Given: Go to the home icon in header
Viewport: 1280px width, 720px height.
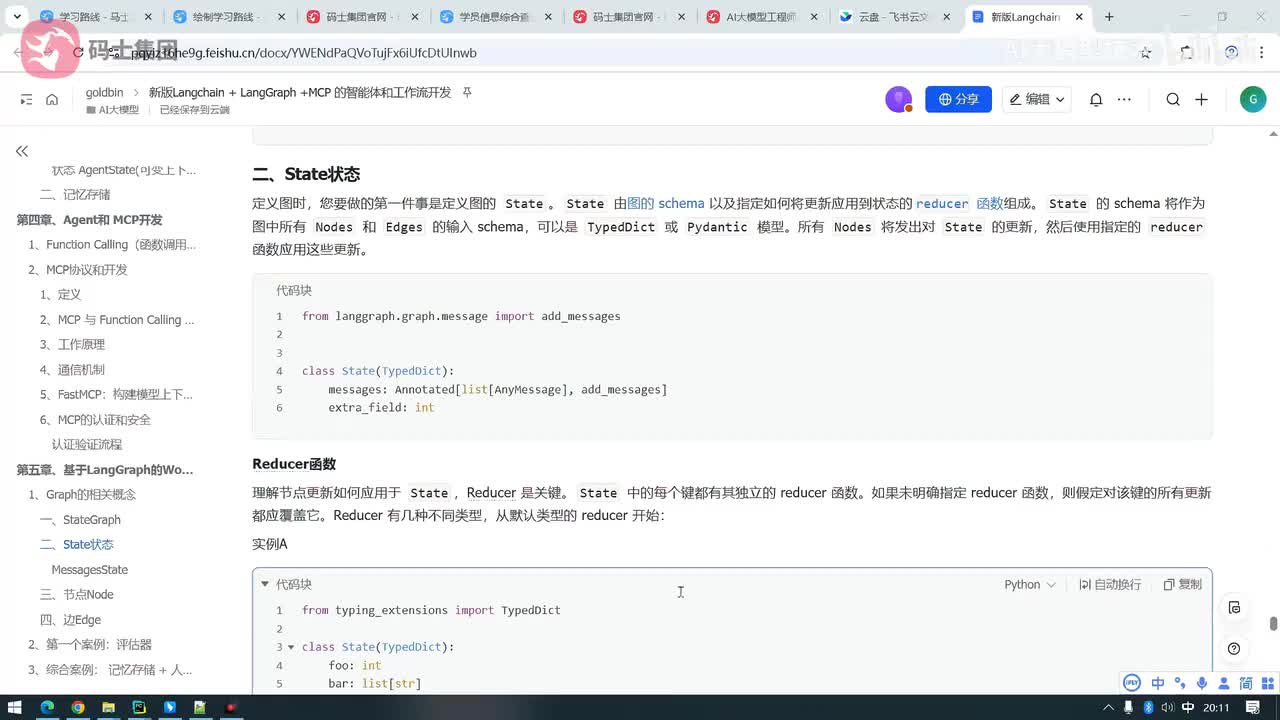Looking at the screenshot, I should click(x=52, y=99).
